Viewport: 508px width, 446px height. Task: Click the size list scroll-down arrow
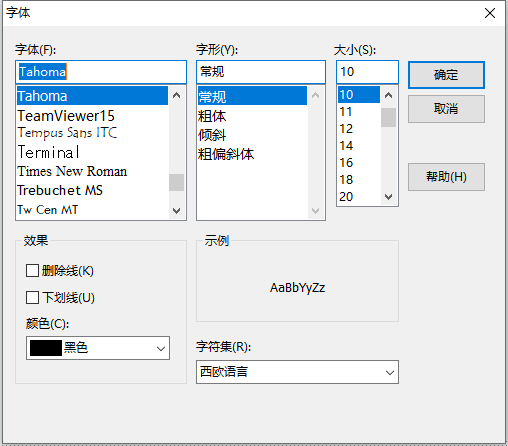pyautogui.click(x=388, y=197)
